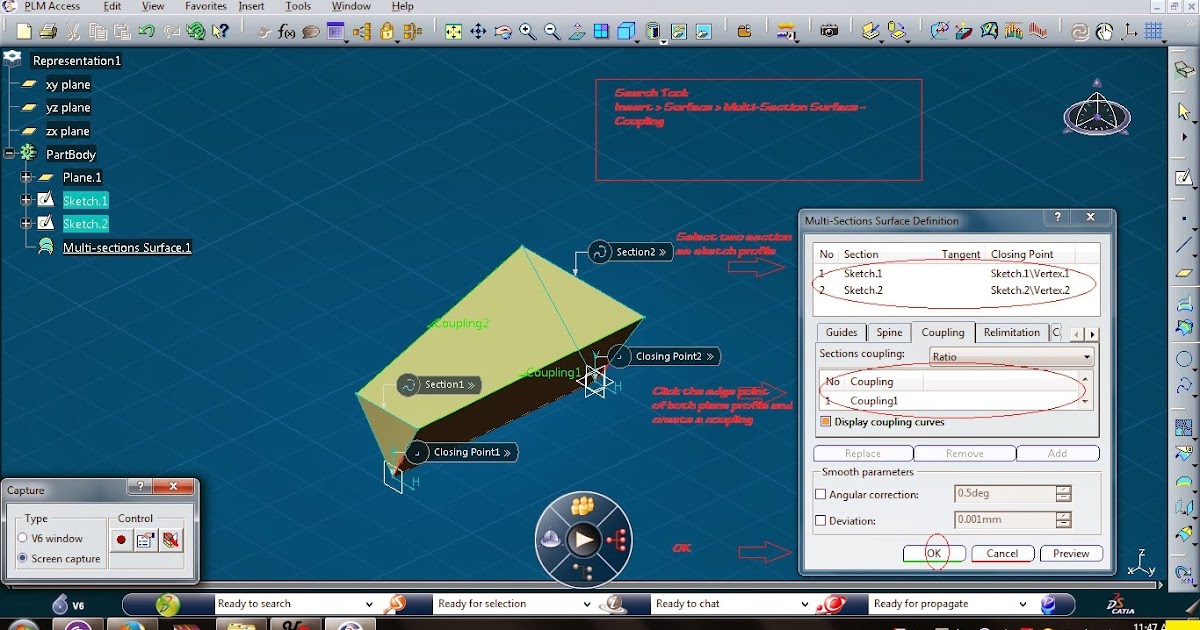The image size is (1200, 630).
Task: Open the Ready to search dropdown
Action: coord(370,603)
